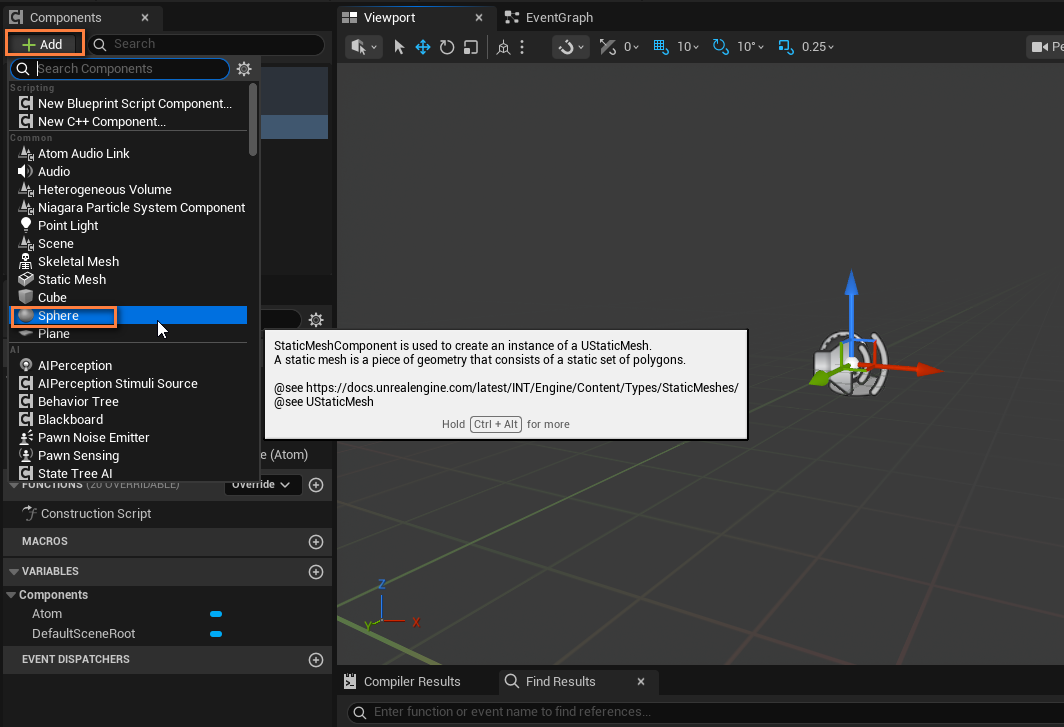The height and width of the screenshot is (727, 1064).
Task: Click the Search Components input field
Action: coord(120,69)
